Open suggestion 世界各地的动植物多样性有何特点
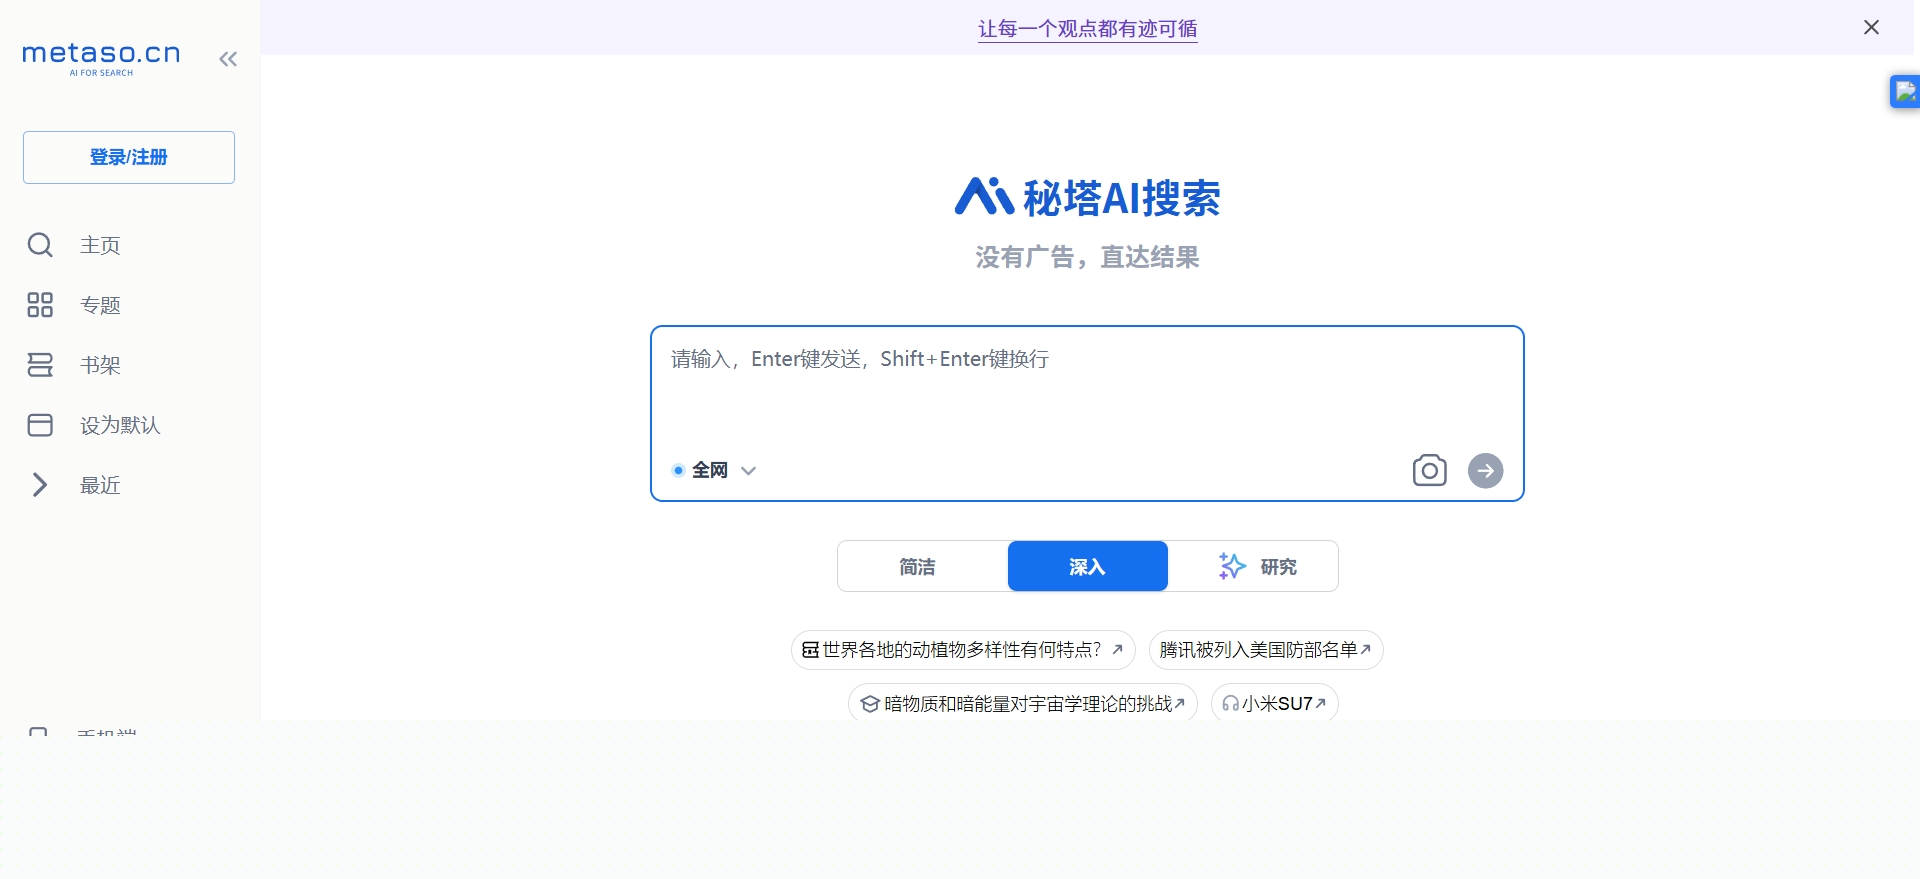Viewport: 1920px width, 879px height. (962, 650)
